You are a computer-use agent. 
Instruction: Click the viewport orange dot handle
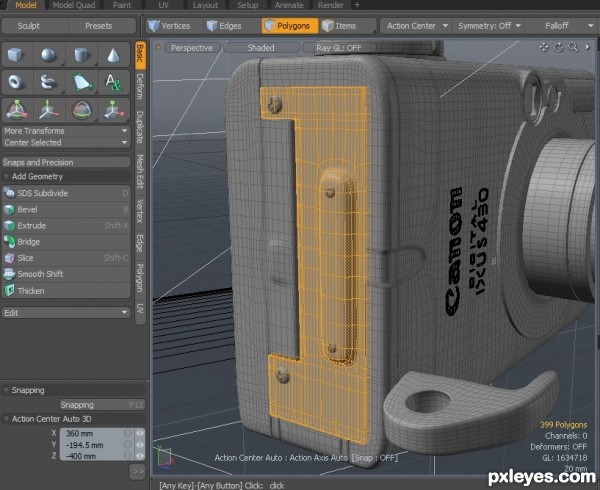[x=158, y=47]
